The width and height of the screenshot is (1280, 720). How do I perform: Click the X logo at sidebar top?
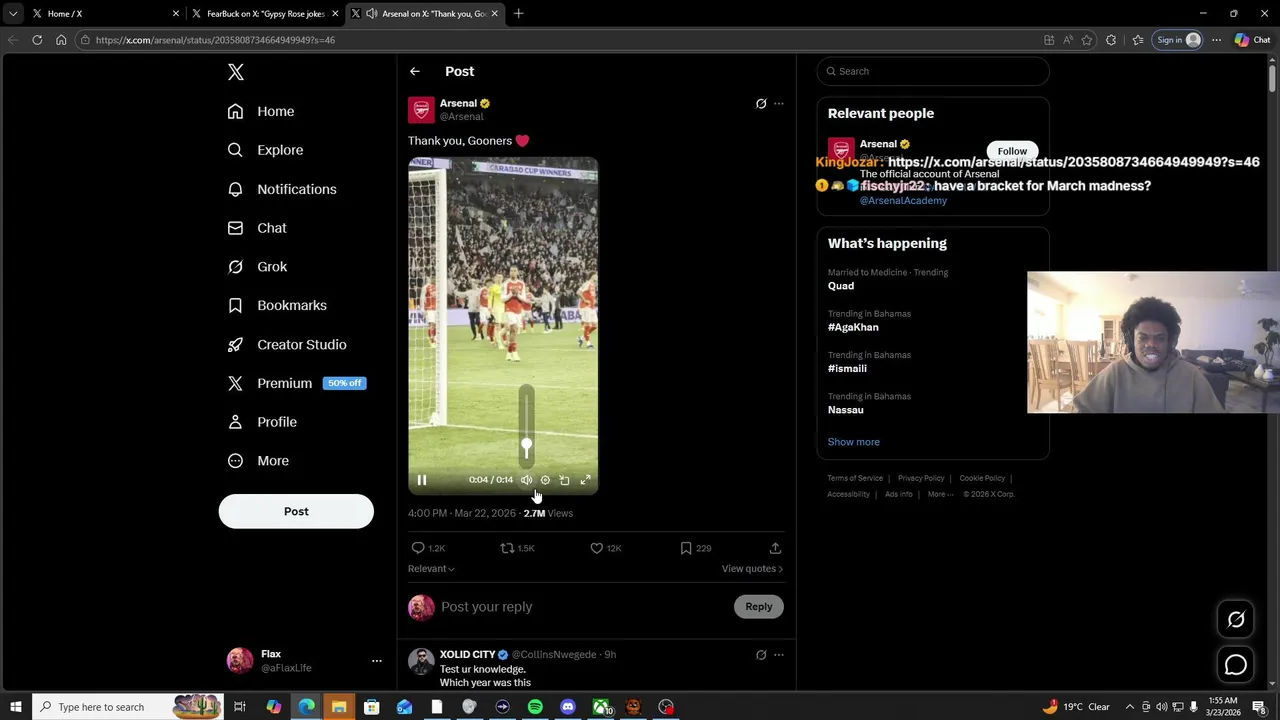click(236, 72)
